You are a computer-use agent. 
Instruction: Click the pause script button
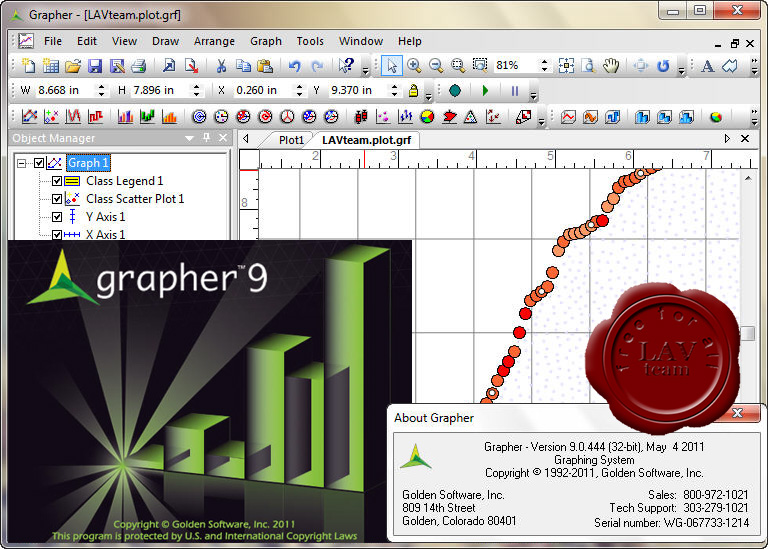tap(515, 91)
